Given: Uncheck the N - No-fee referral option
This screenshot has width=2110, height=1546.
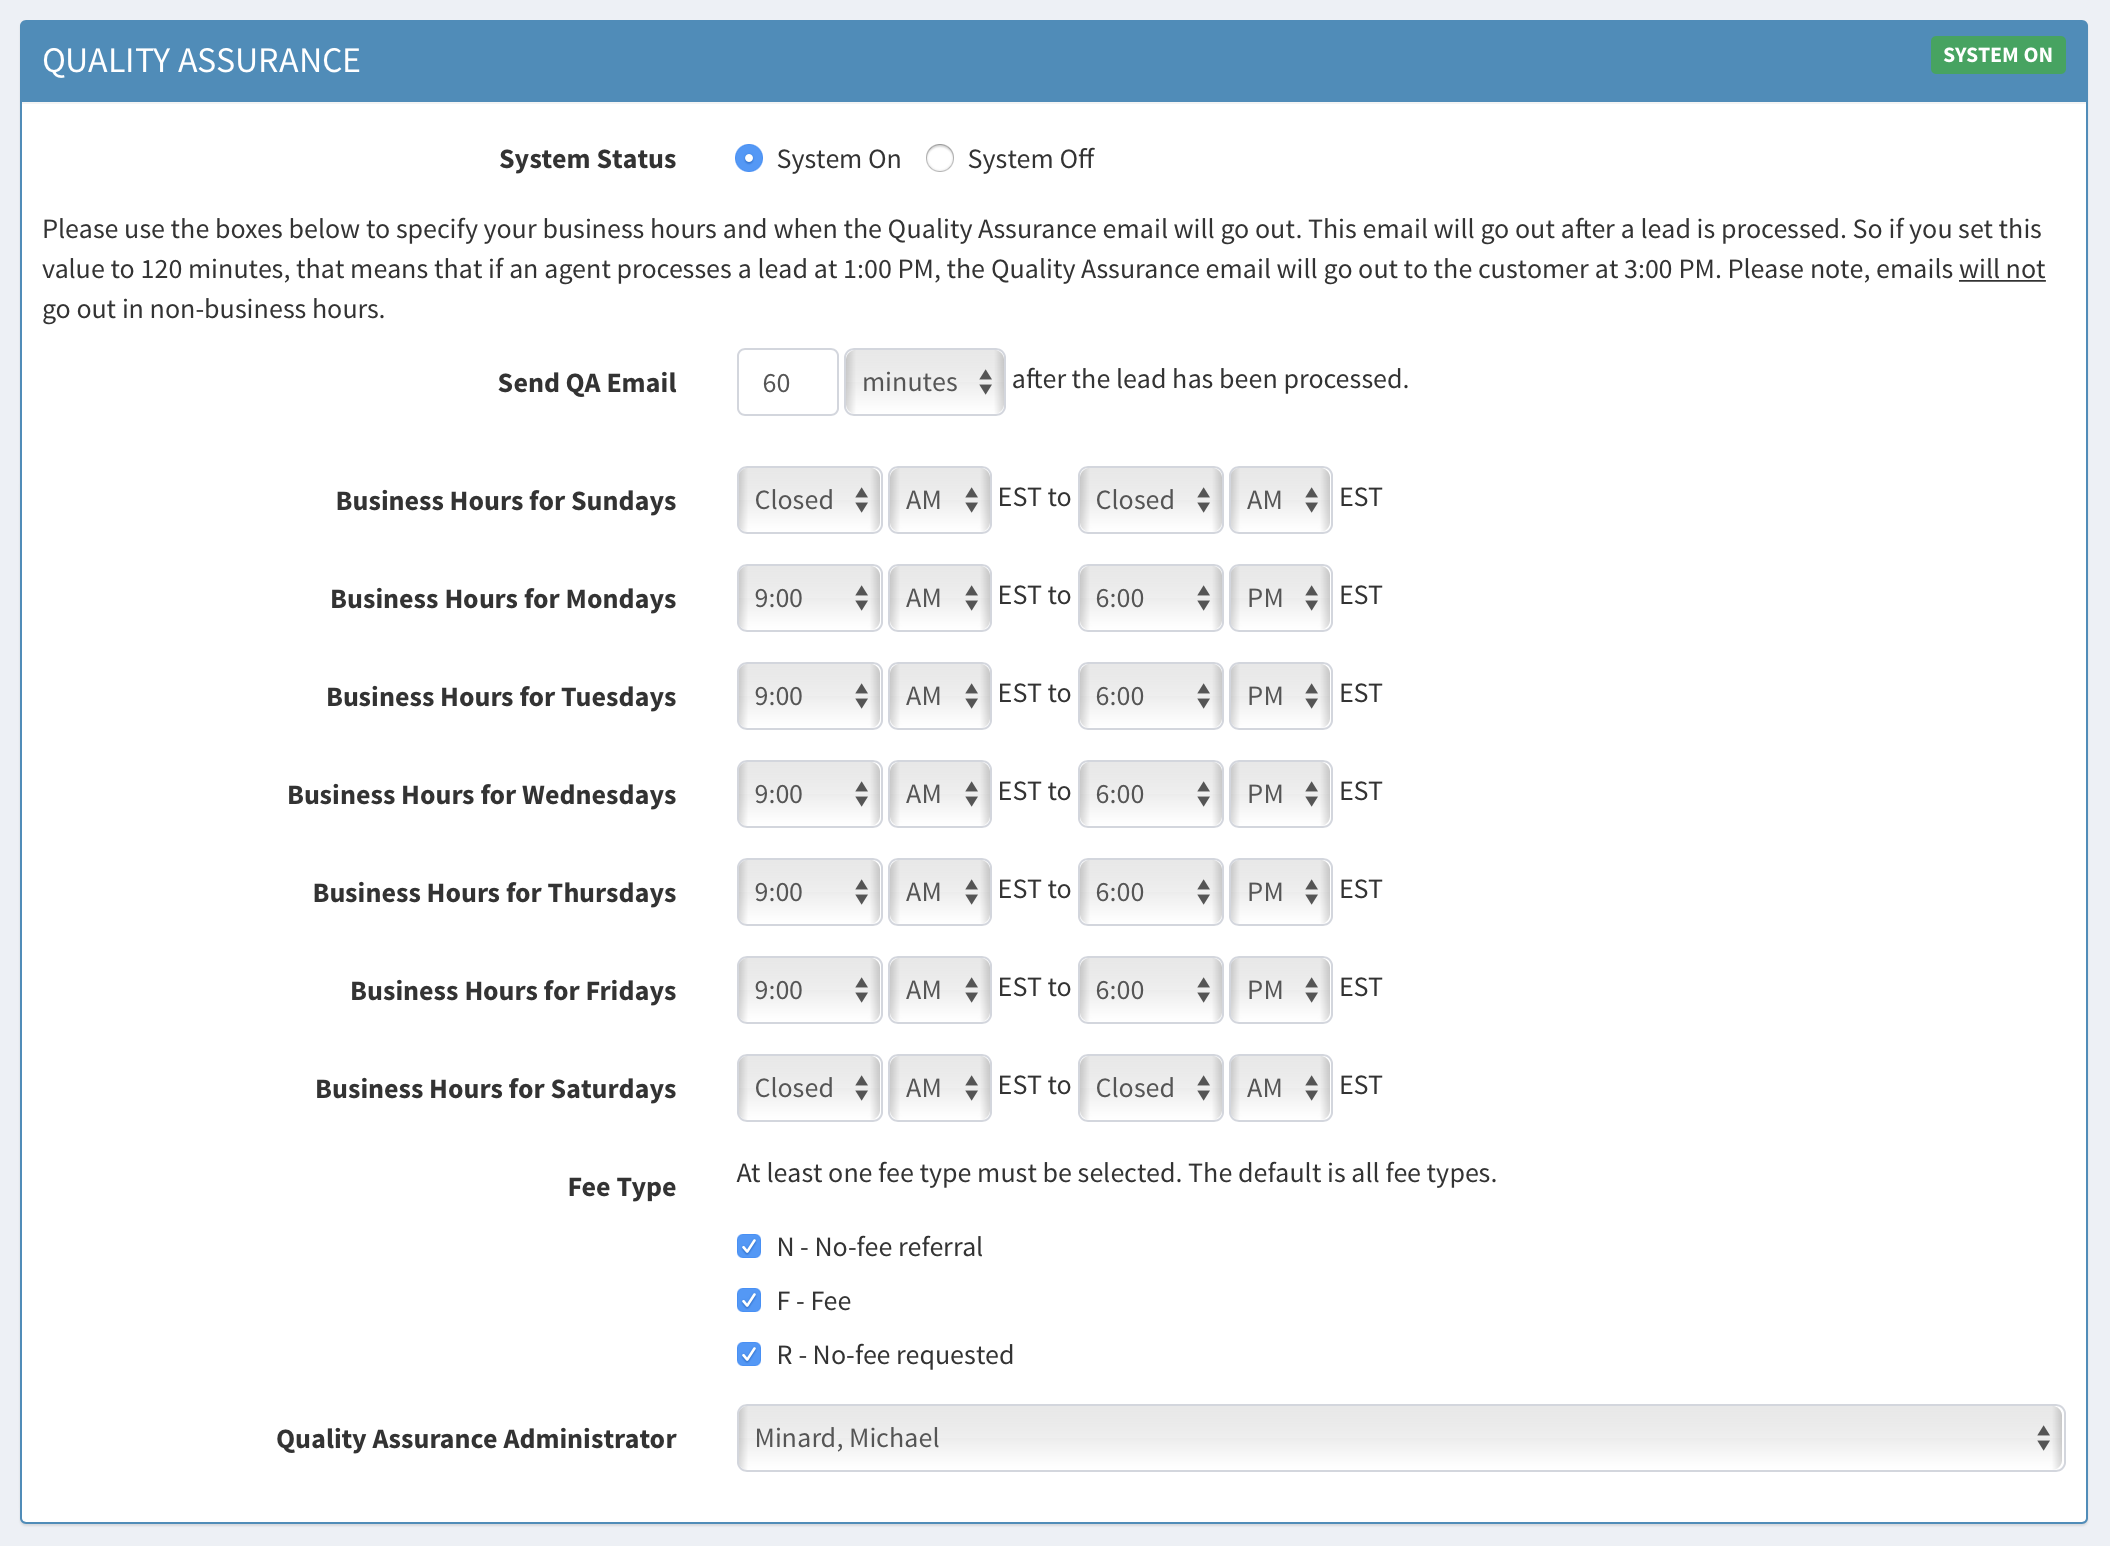Looking at the screenshot, I should (x=748, y=1246).
